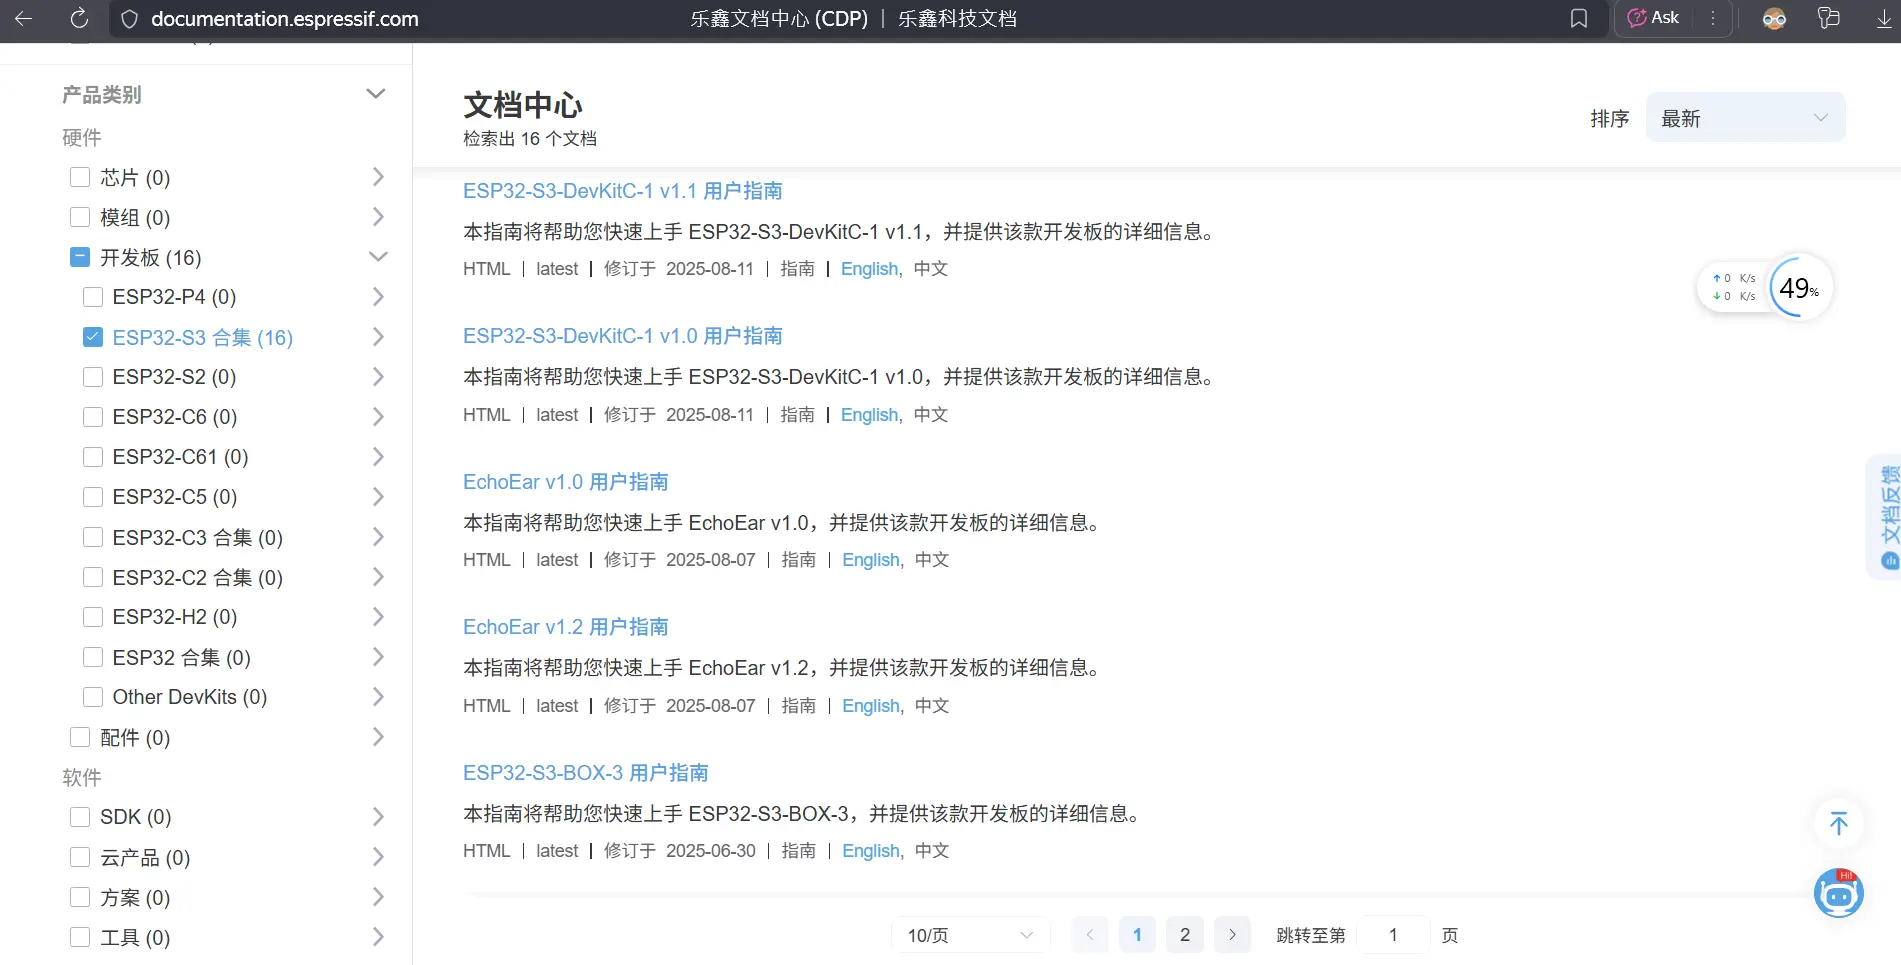Check the ESP32-P4 (0) checkbox
Screen dimensions: 1901x965
tap(93, 297)
